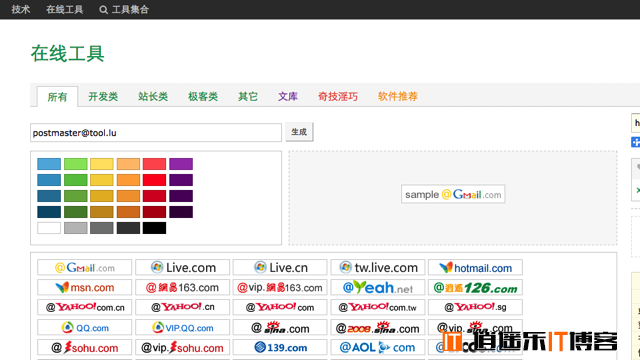The image size is (640, 360).
Task: Open 技术 in the top navigation
Action: click(x=21, y=9)
